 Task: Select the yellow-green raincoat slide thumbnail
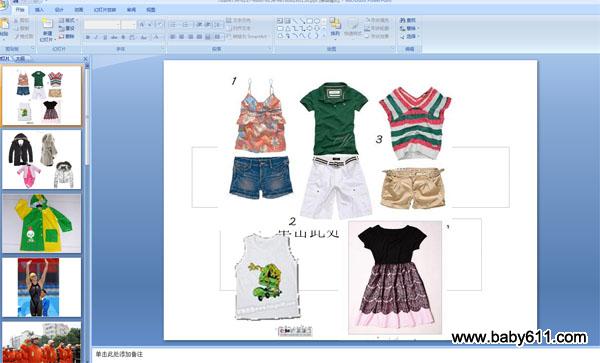[x=41, y=223]
